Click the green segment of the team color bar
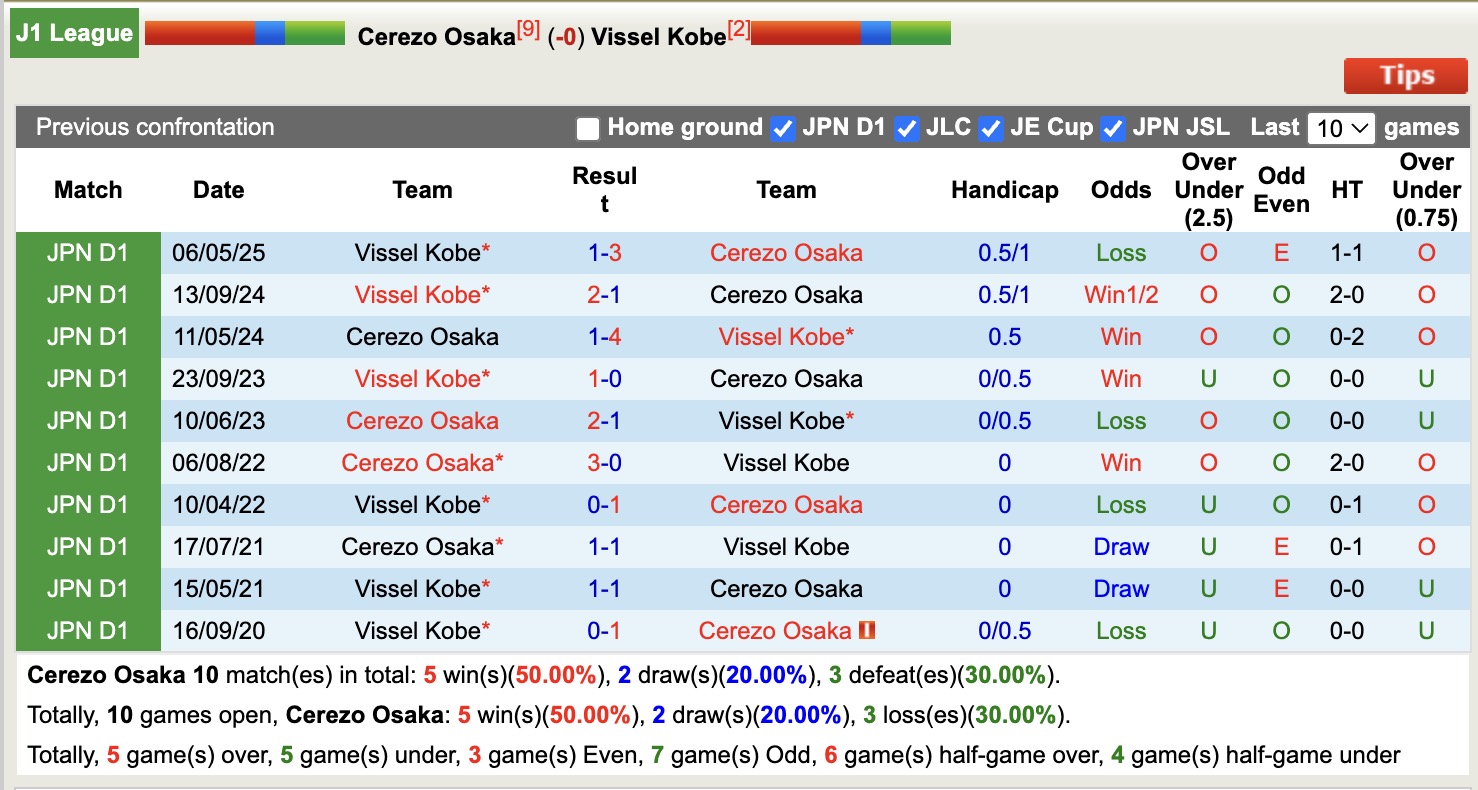 [x=315, y=33]
